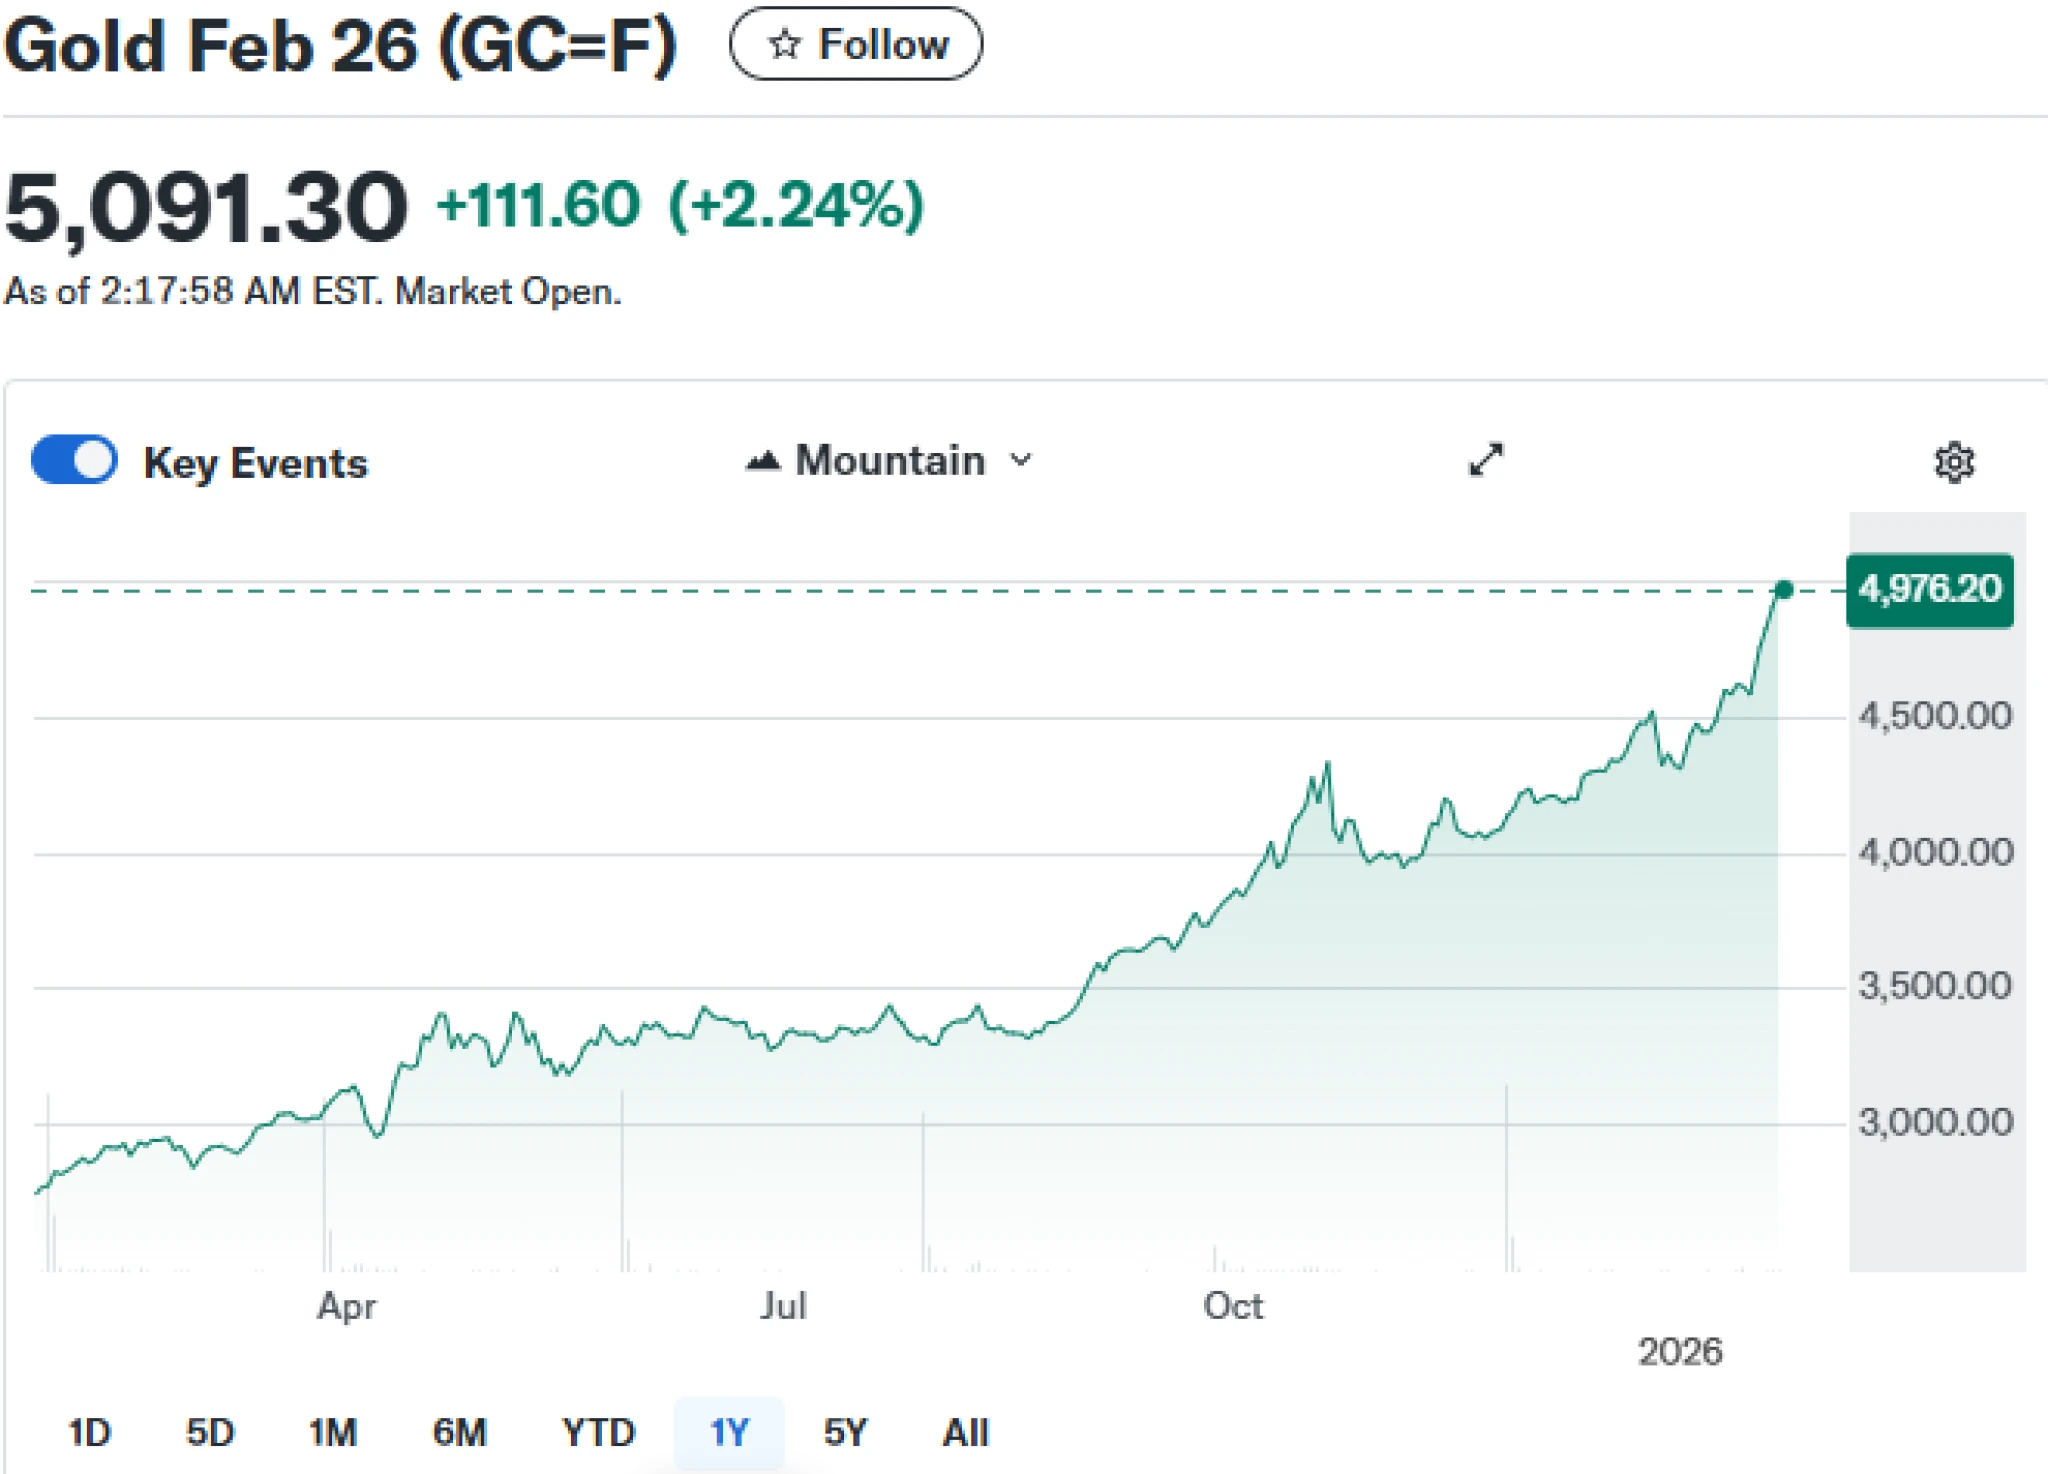Show All historical data range
This screenshot has width=2048, height=1474.
point(965,1432)
